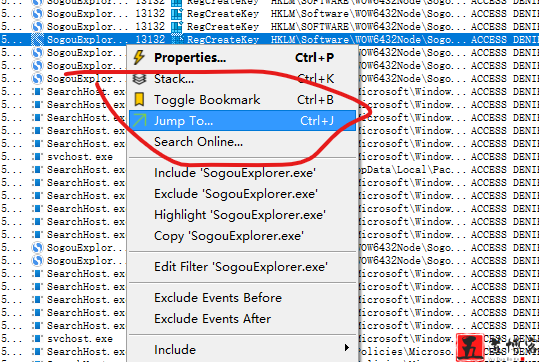539x362 pixels.
Task: Click the layered Stack icon
Action: [139, 79]
